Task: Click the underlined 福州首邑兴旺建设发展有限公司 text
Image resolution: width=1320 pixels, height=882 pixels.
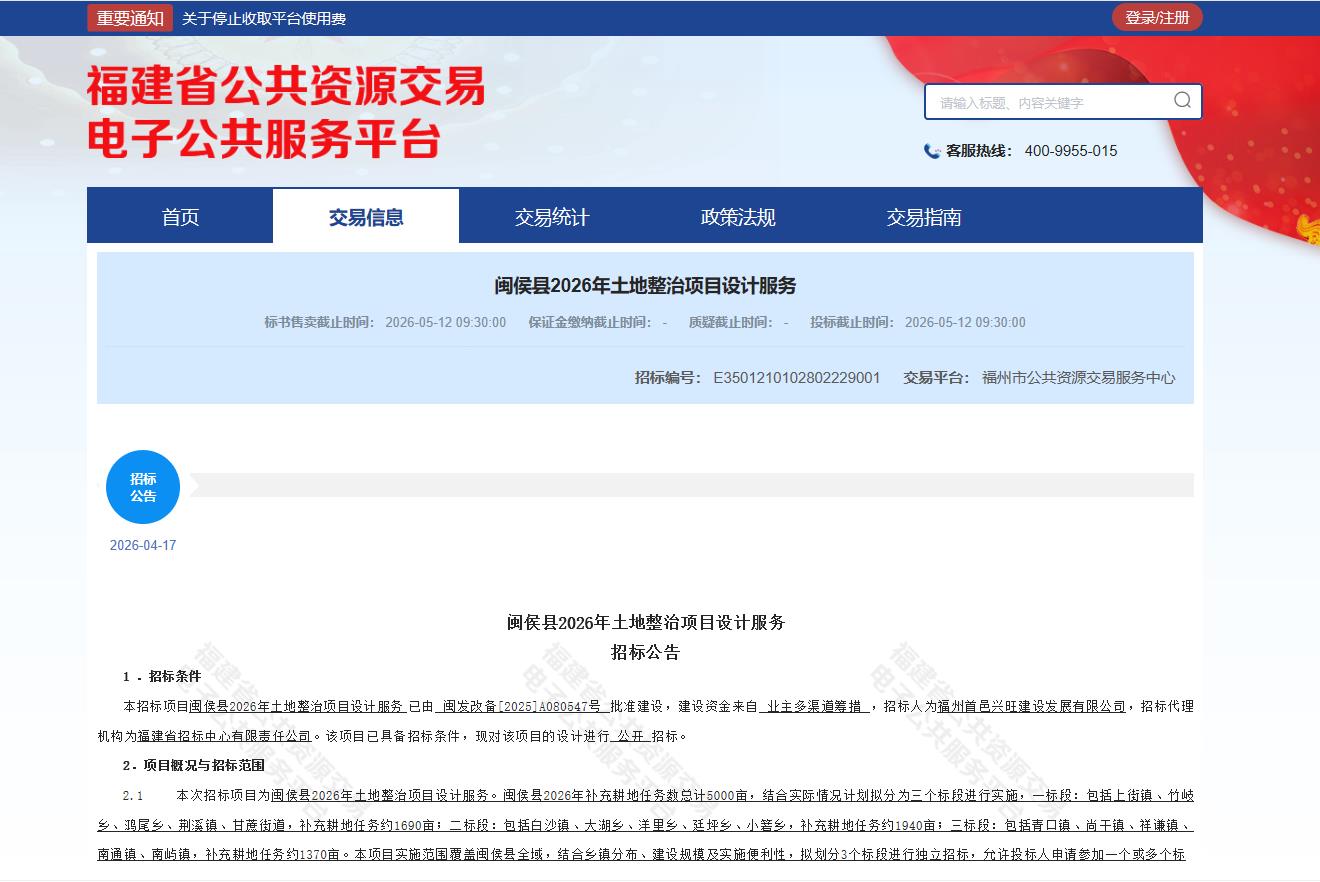Action: 1032,706
